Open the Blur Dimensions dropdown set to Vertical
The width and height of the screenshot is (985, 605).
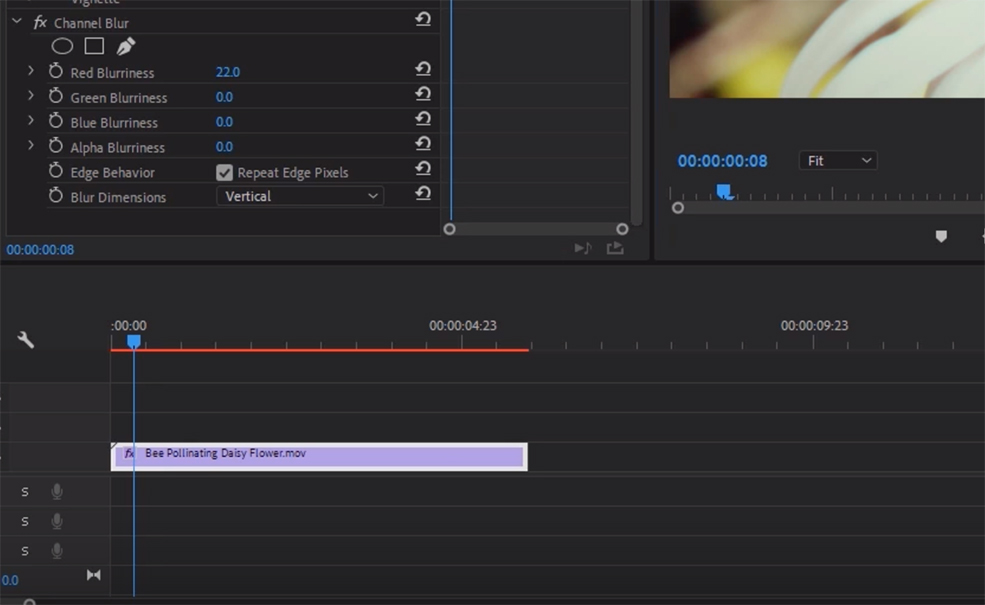(300, 197)
